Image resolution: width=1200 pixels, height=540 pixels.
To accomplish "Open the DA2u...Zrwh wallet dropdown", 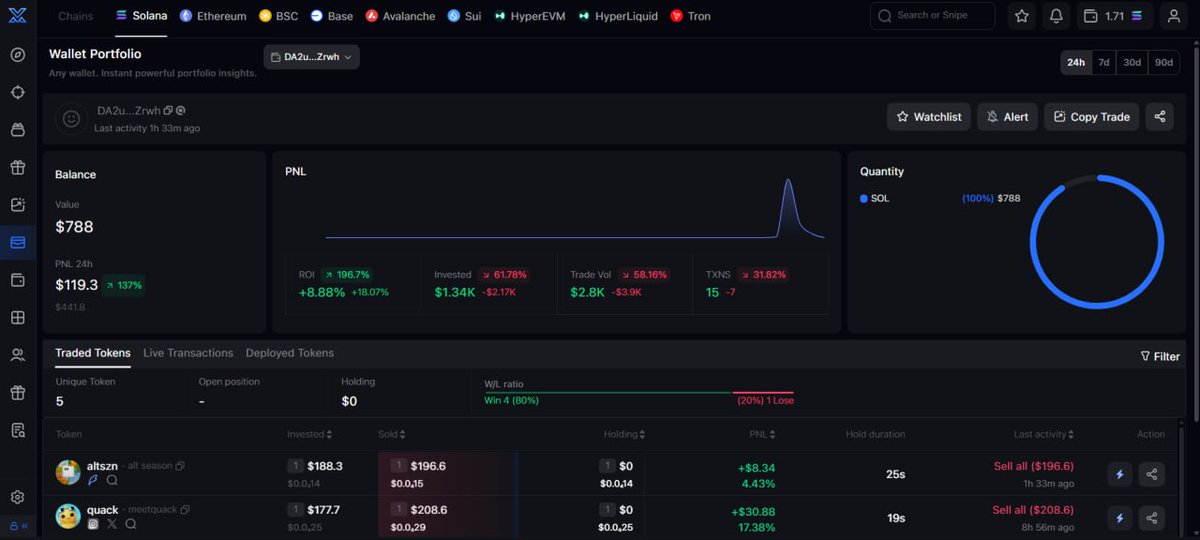I will [x=311, y=57].
